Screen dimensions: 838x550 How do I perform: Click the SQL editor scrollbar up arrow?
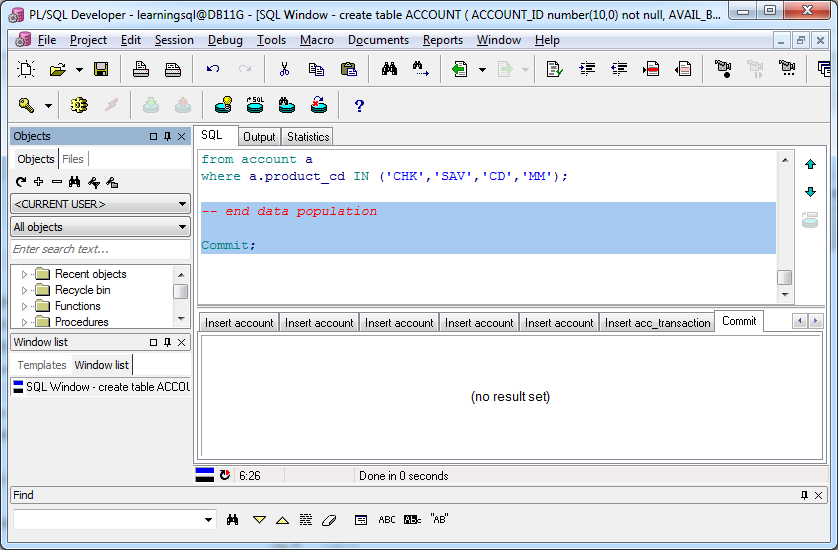coord(785,160)
